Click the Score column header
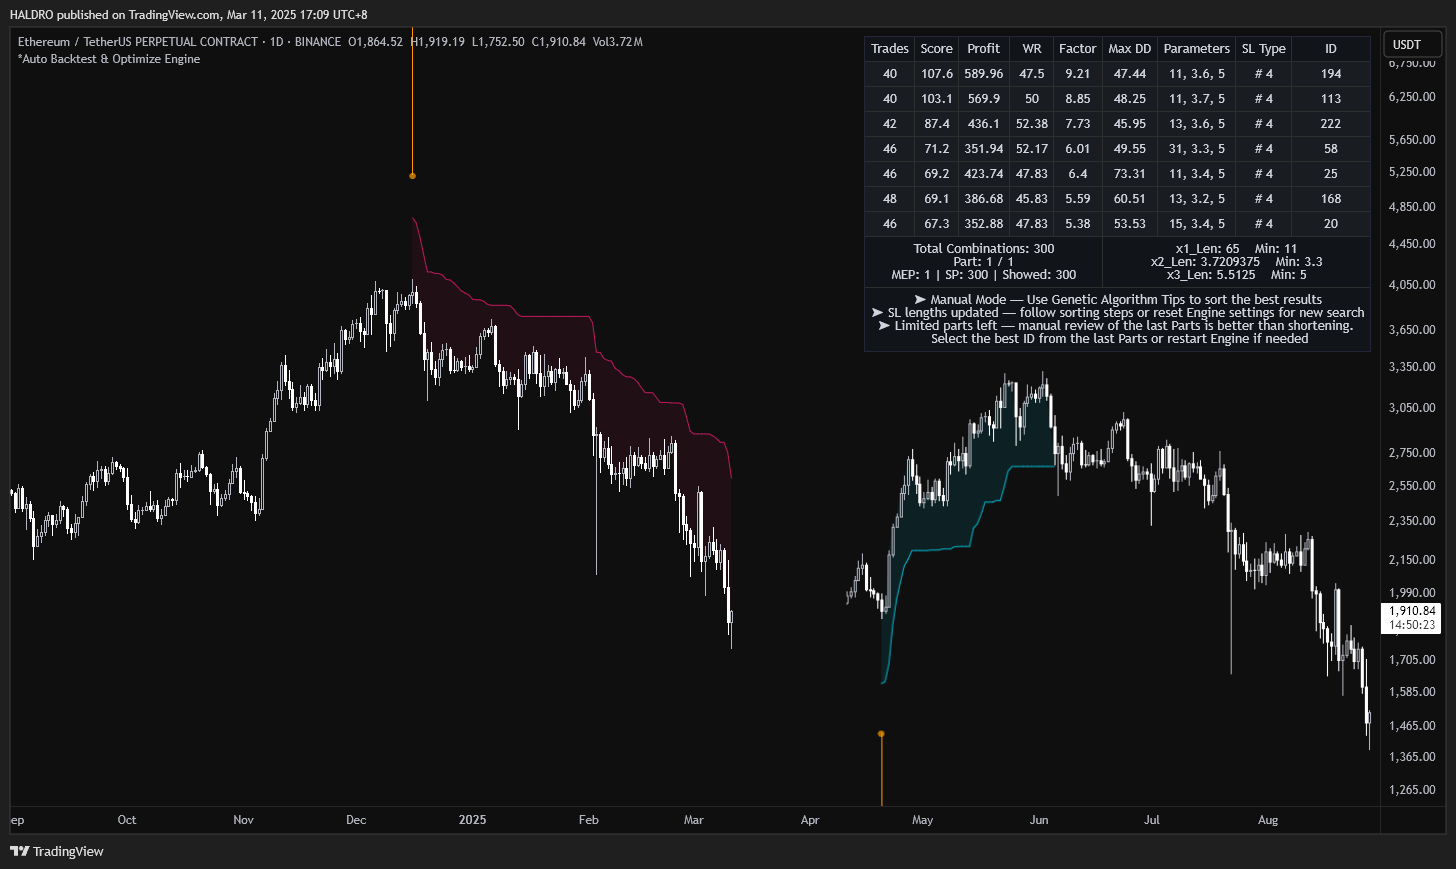 point(937,48)
